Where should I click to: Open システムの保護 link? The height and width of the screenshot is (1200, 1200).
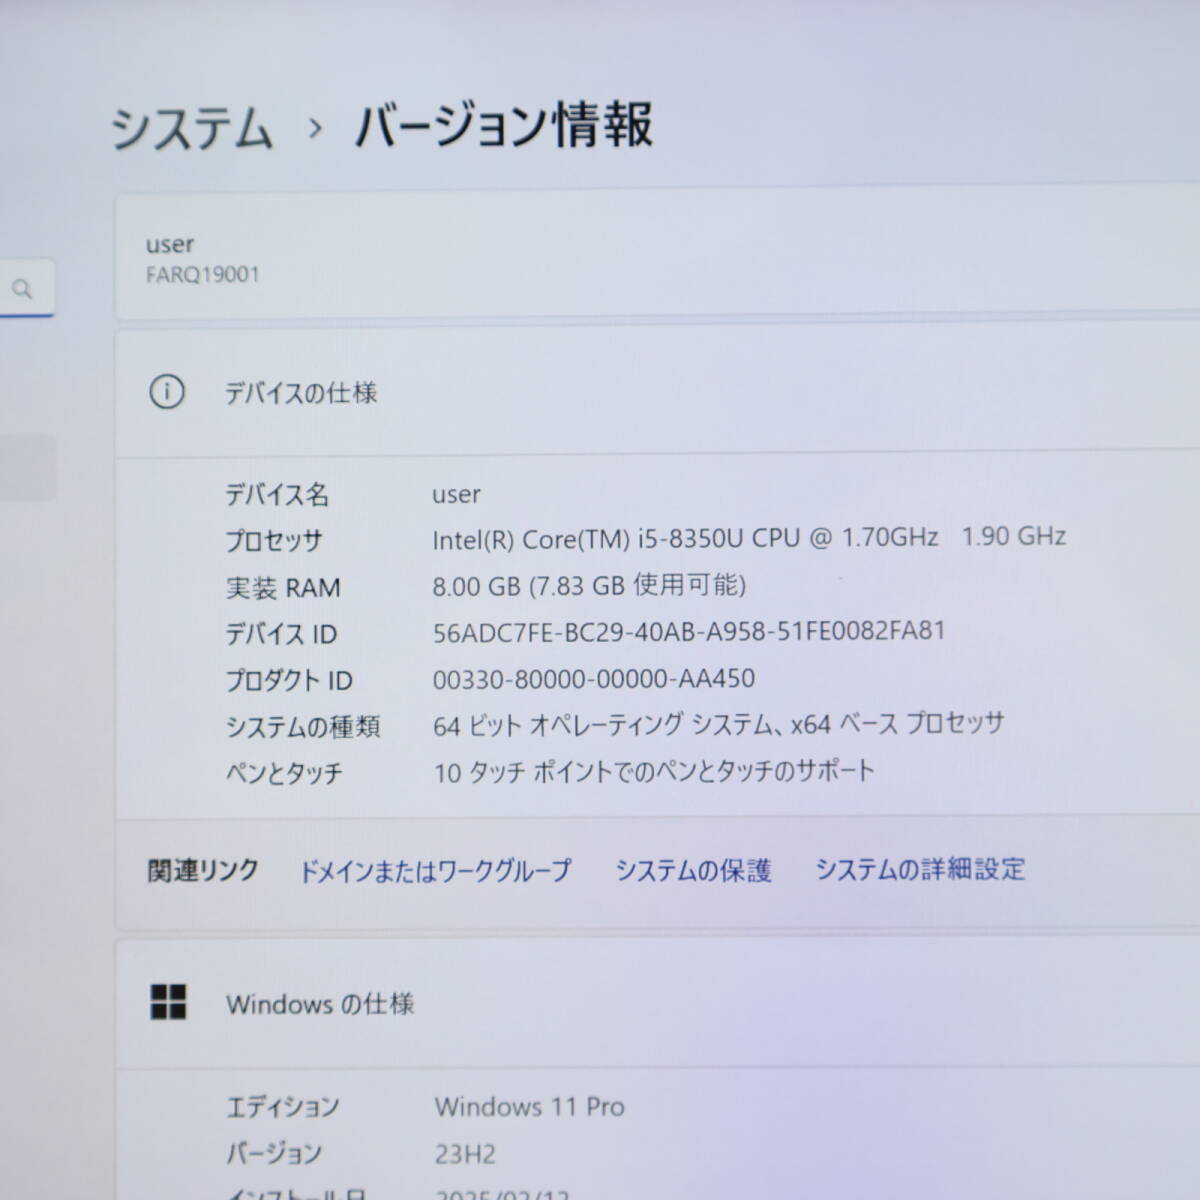(x=693, y=870)
